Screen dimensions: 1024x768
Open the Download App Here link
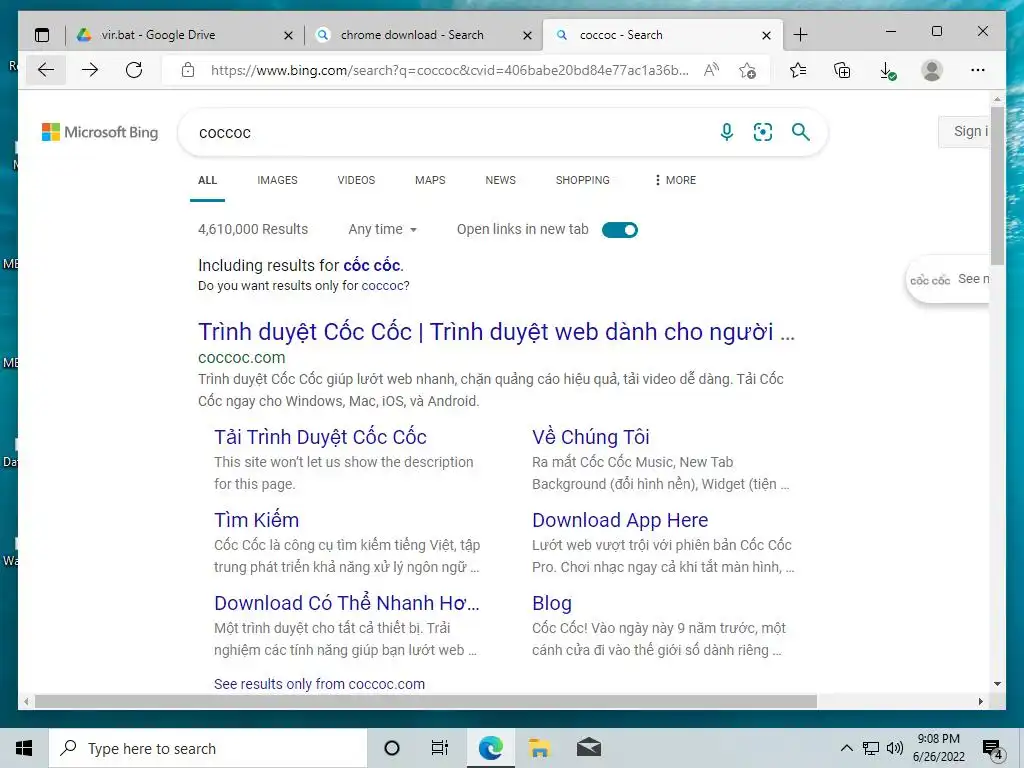point(620,520)
